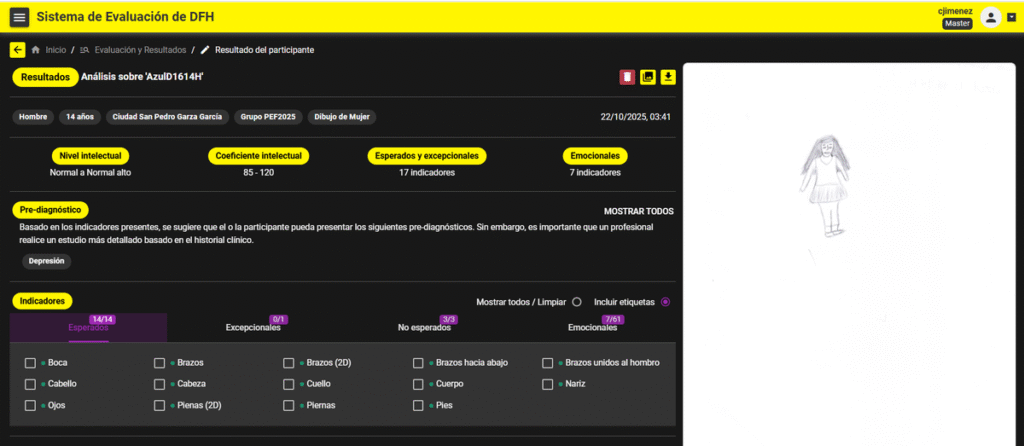Open the image gallery icon
This screenshot has height=446, width=1024.
pyautogui.click(x=648, y=77)
